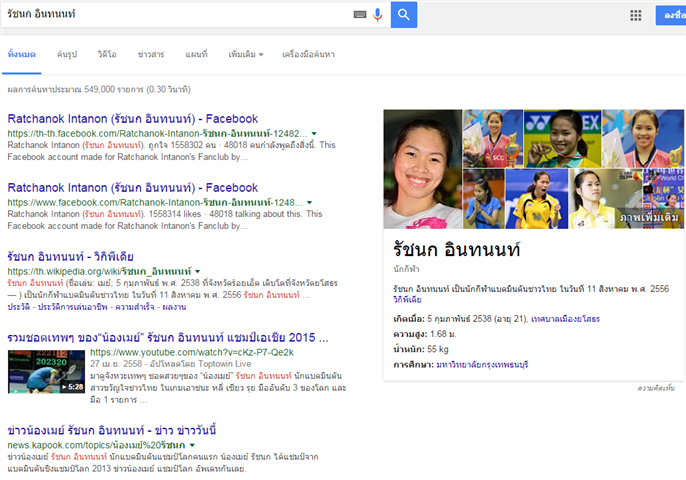Click ความสูง: 1.68 ม. height line
The width and height of the screenshot is (686, 480).
[425, 334]
